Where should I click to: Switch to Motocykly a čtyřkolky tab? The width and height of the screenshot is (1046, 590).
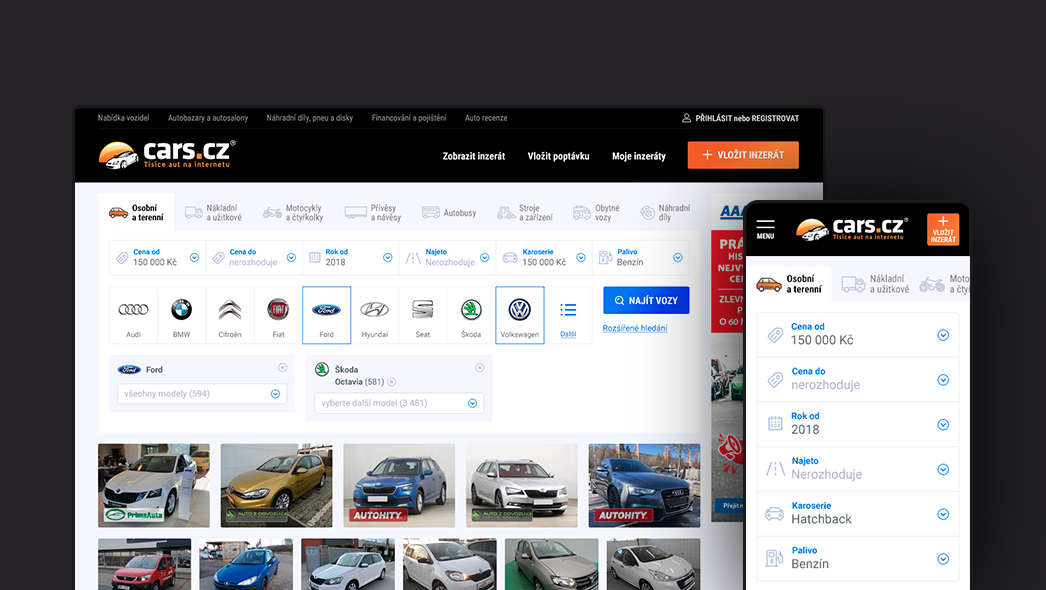pos(293,213)
